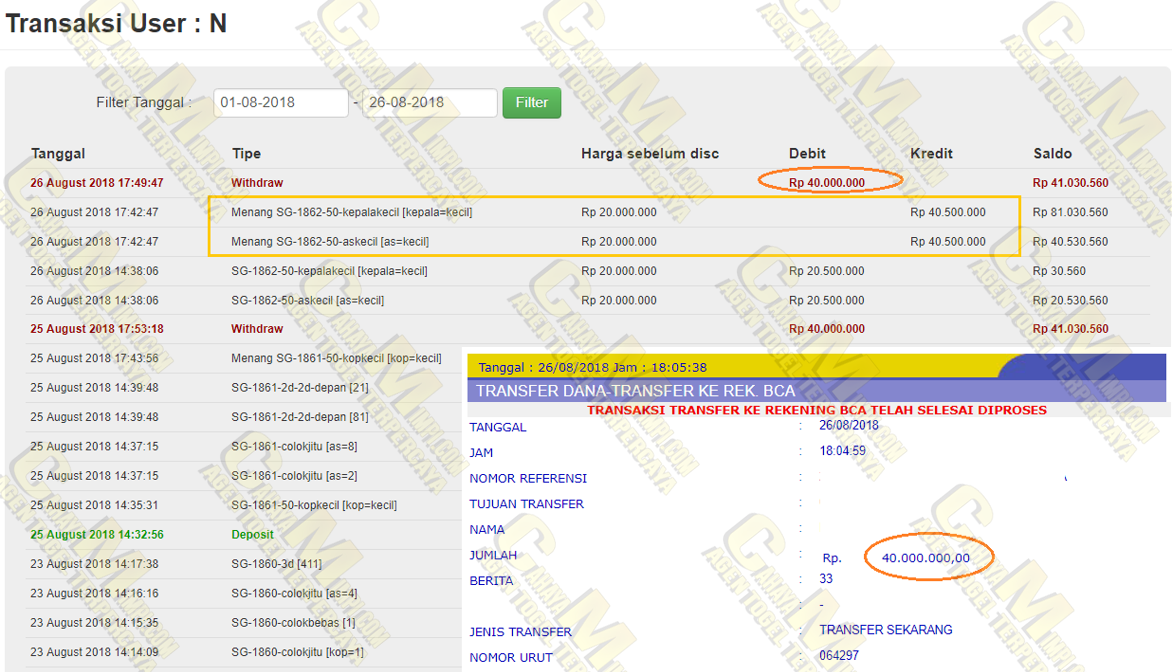The image size is (1172, 672).
Task: Click the Withdraw entry dated 25 August 17:53:18
Action: click(x=257, y=328)
